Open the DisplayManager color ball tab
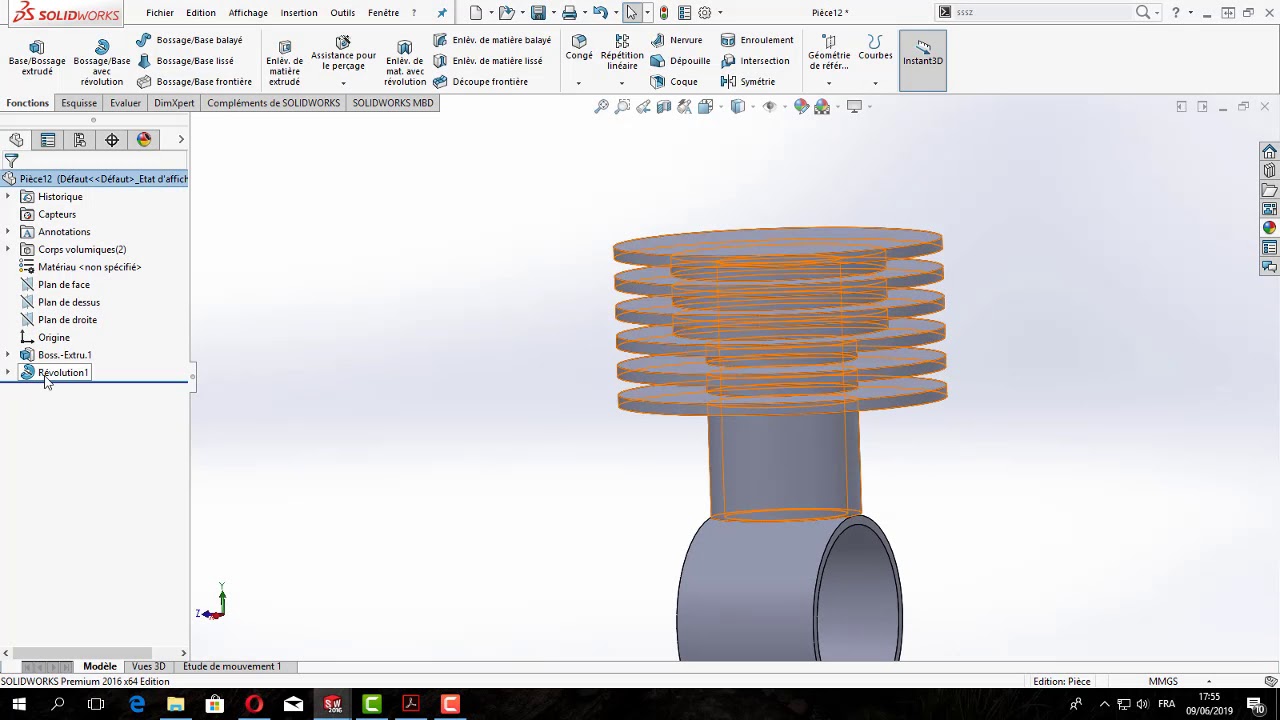The image size is (1280, 720). click(144, 140)
